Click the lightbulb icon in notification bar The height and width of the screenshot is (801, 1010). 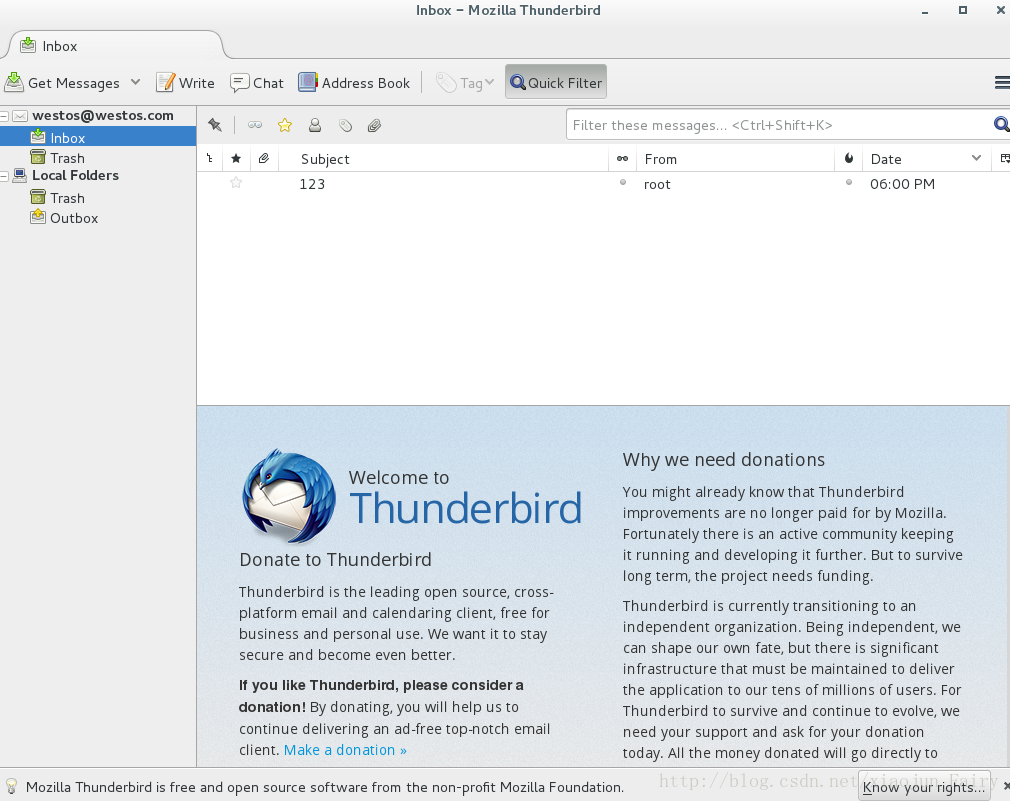[x=11, y=786]
